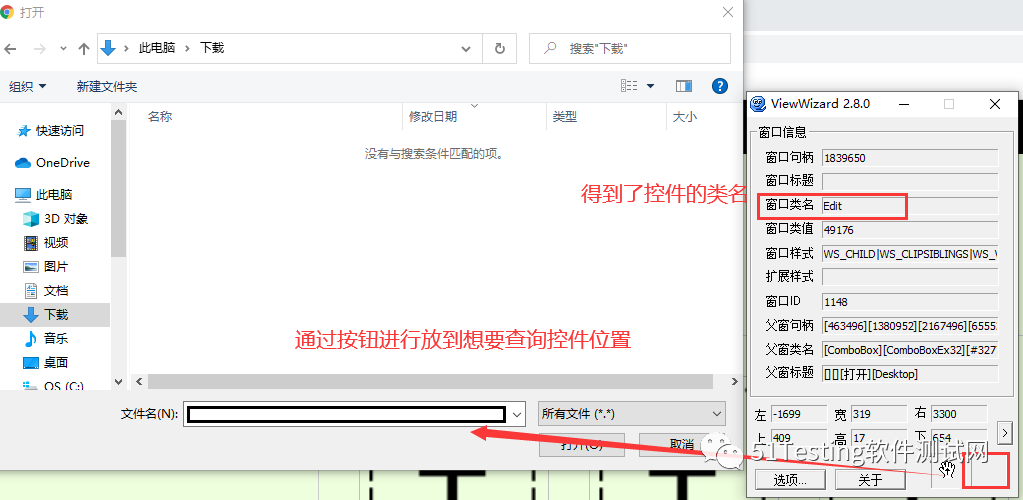Click the 父窗标题 field
This screenshot has height=500, width=1023.
point(910,374)
